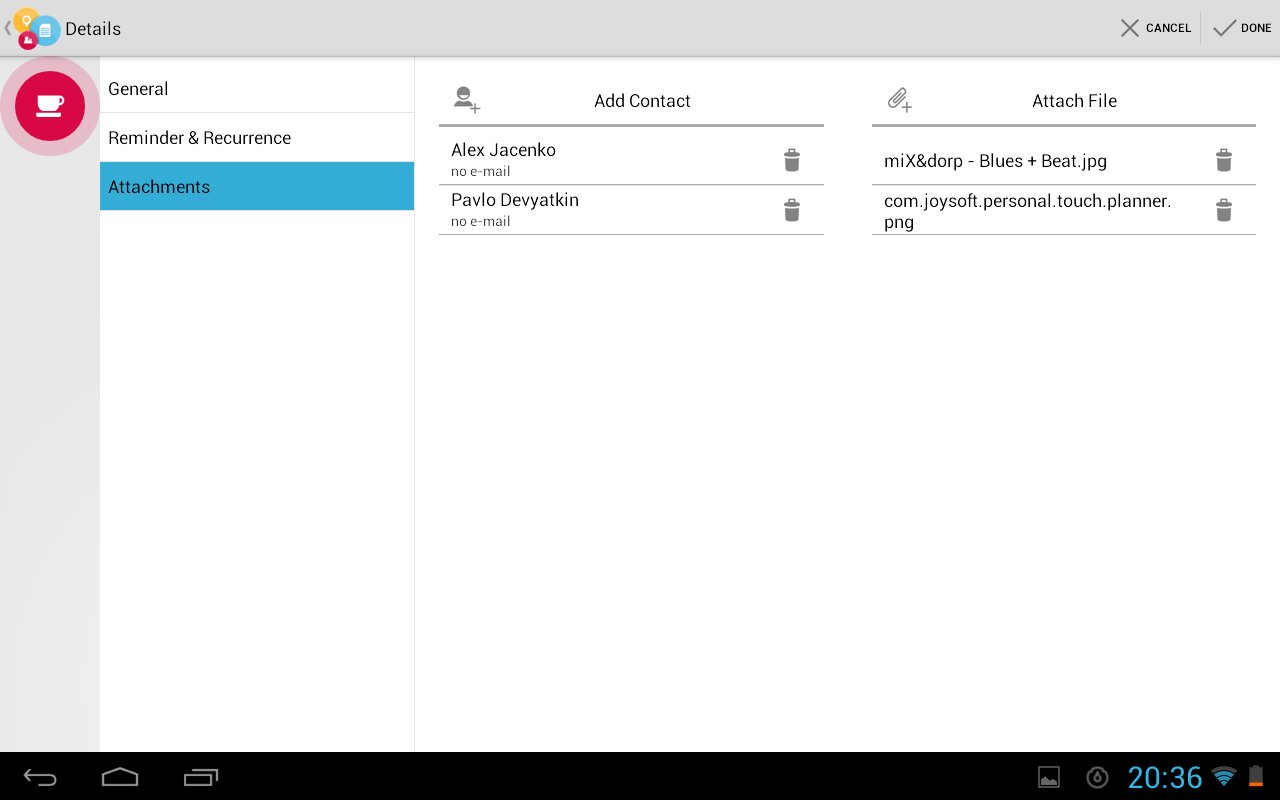The width and height of the screenshot is (1280, 800).
Task: Open the recent apps overview
Action: tap(201, 777)
